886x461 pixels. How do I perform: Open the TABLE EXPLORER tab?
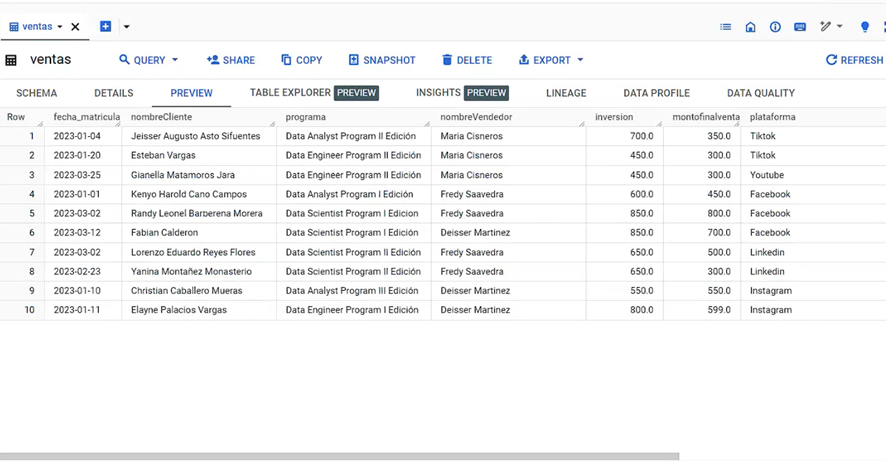[x=314, y=93]
